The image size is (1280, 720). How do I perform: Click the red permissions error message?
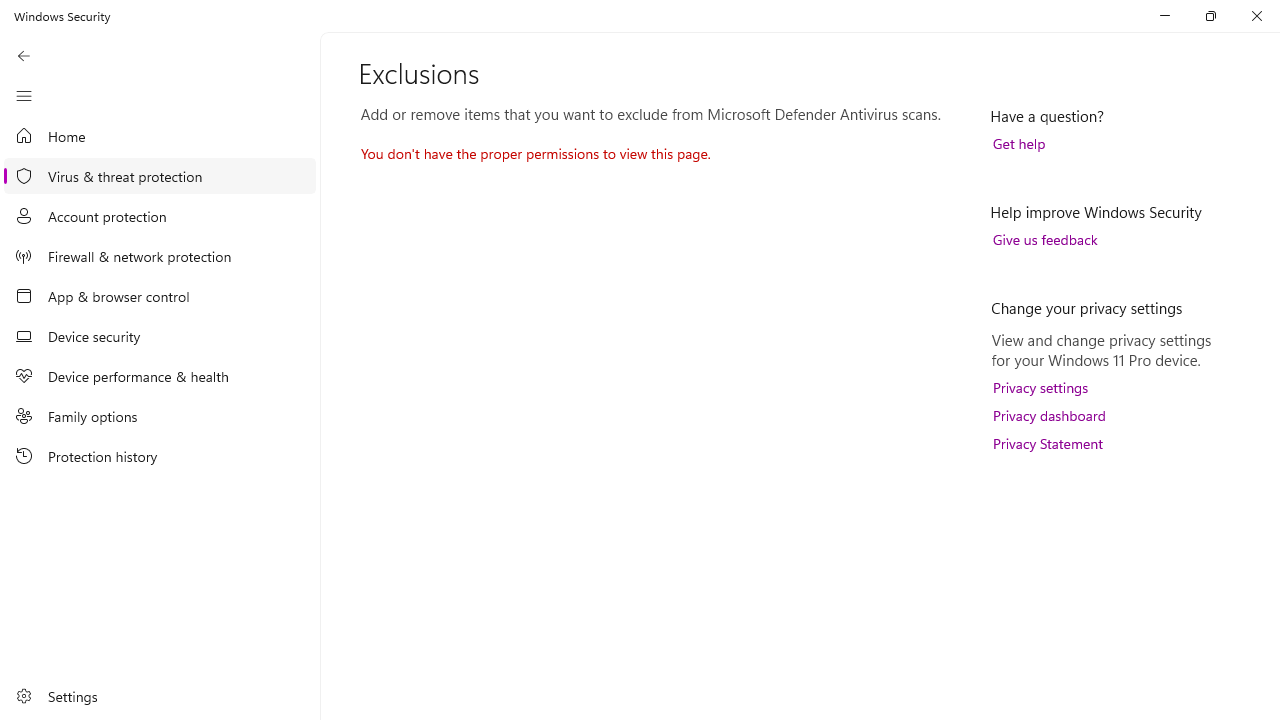[x=535, y=154]
